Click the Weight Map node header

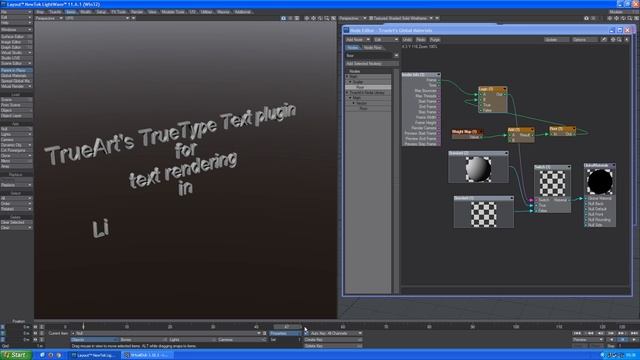pyautogui.click(x=467, y=132)
